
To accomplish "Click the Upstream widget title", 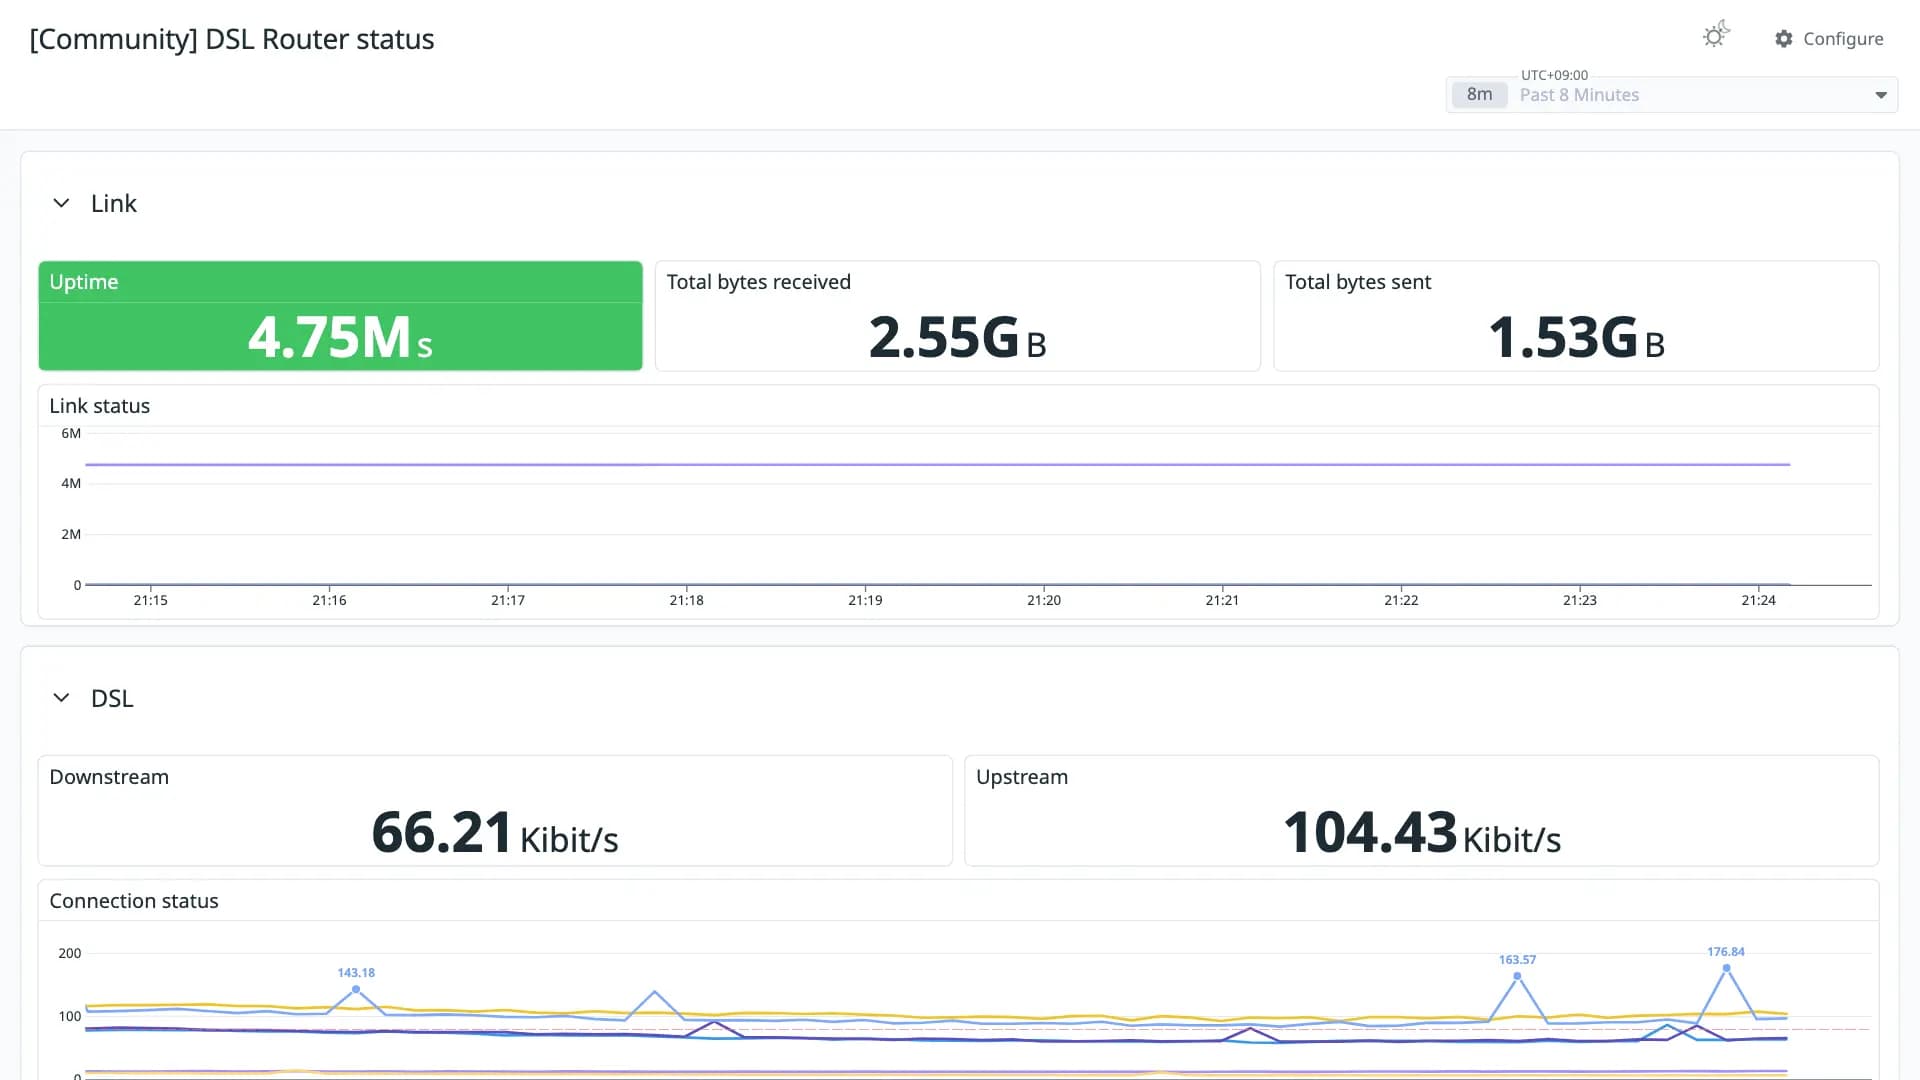I will coord(1022,777).
